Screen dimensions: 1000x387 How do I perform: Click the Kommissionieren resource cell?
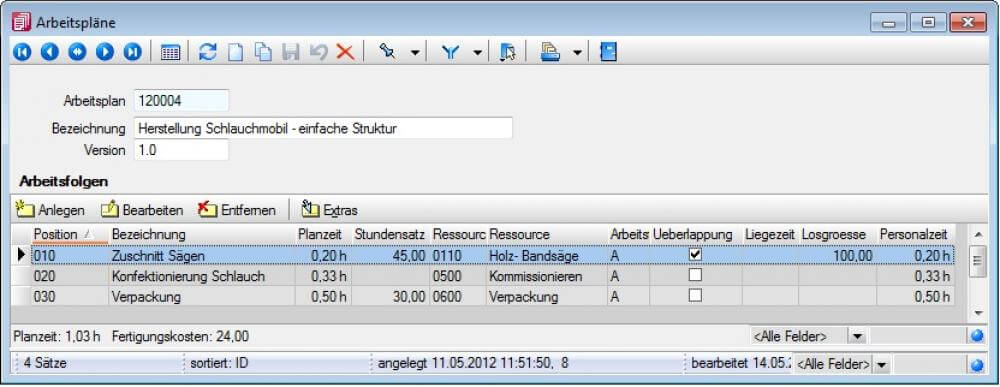pos(547,277)
